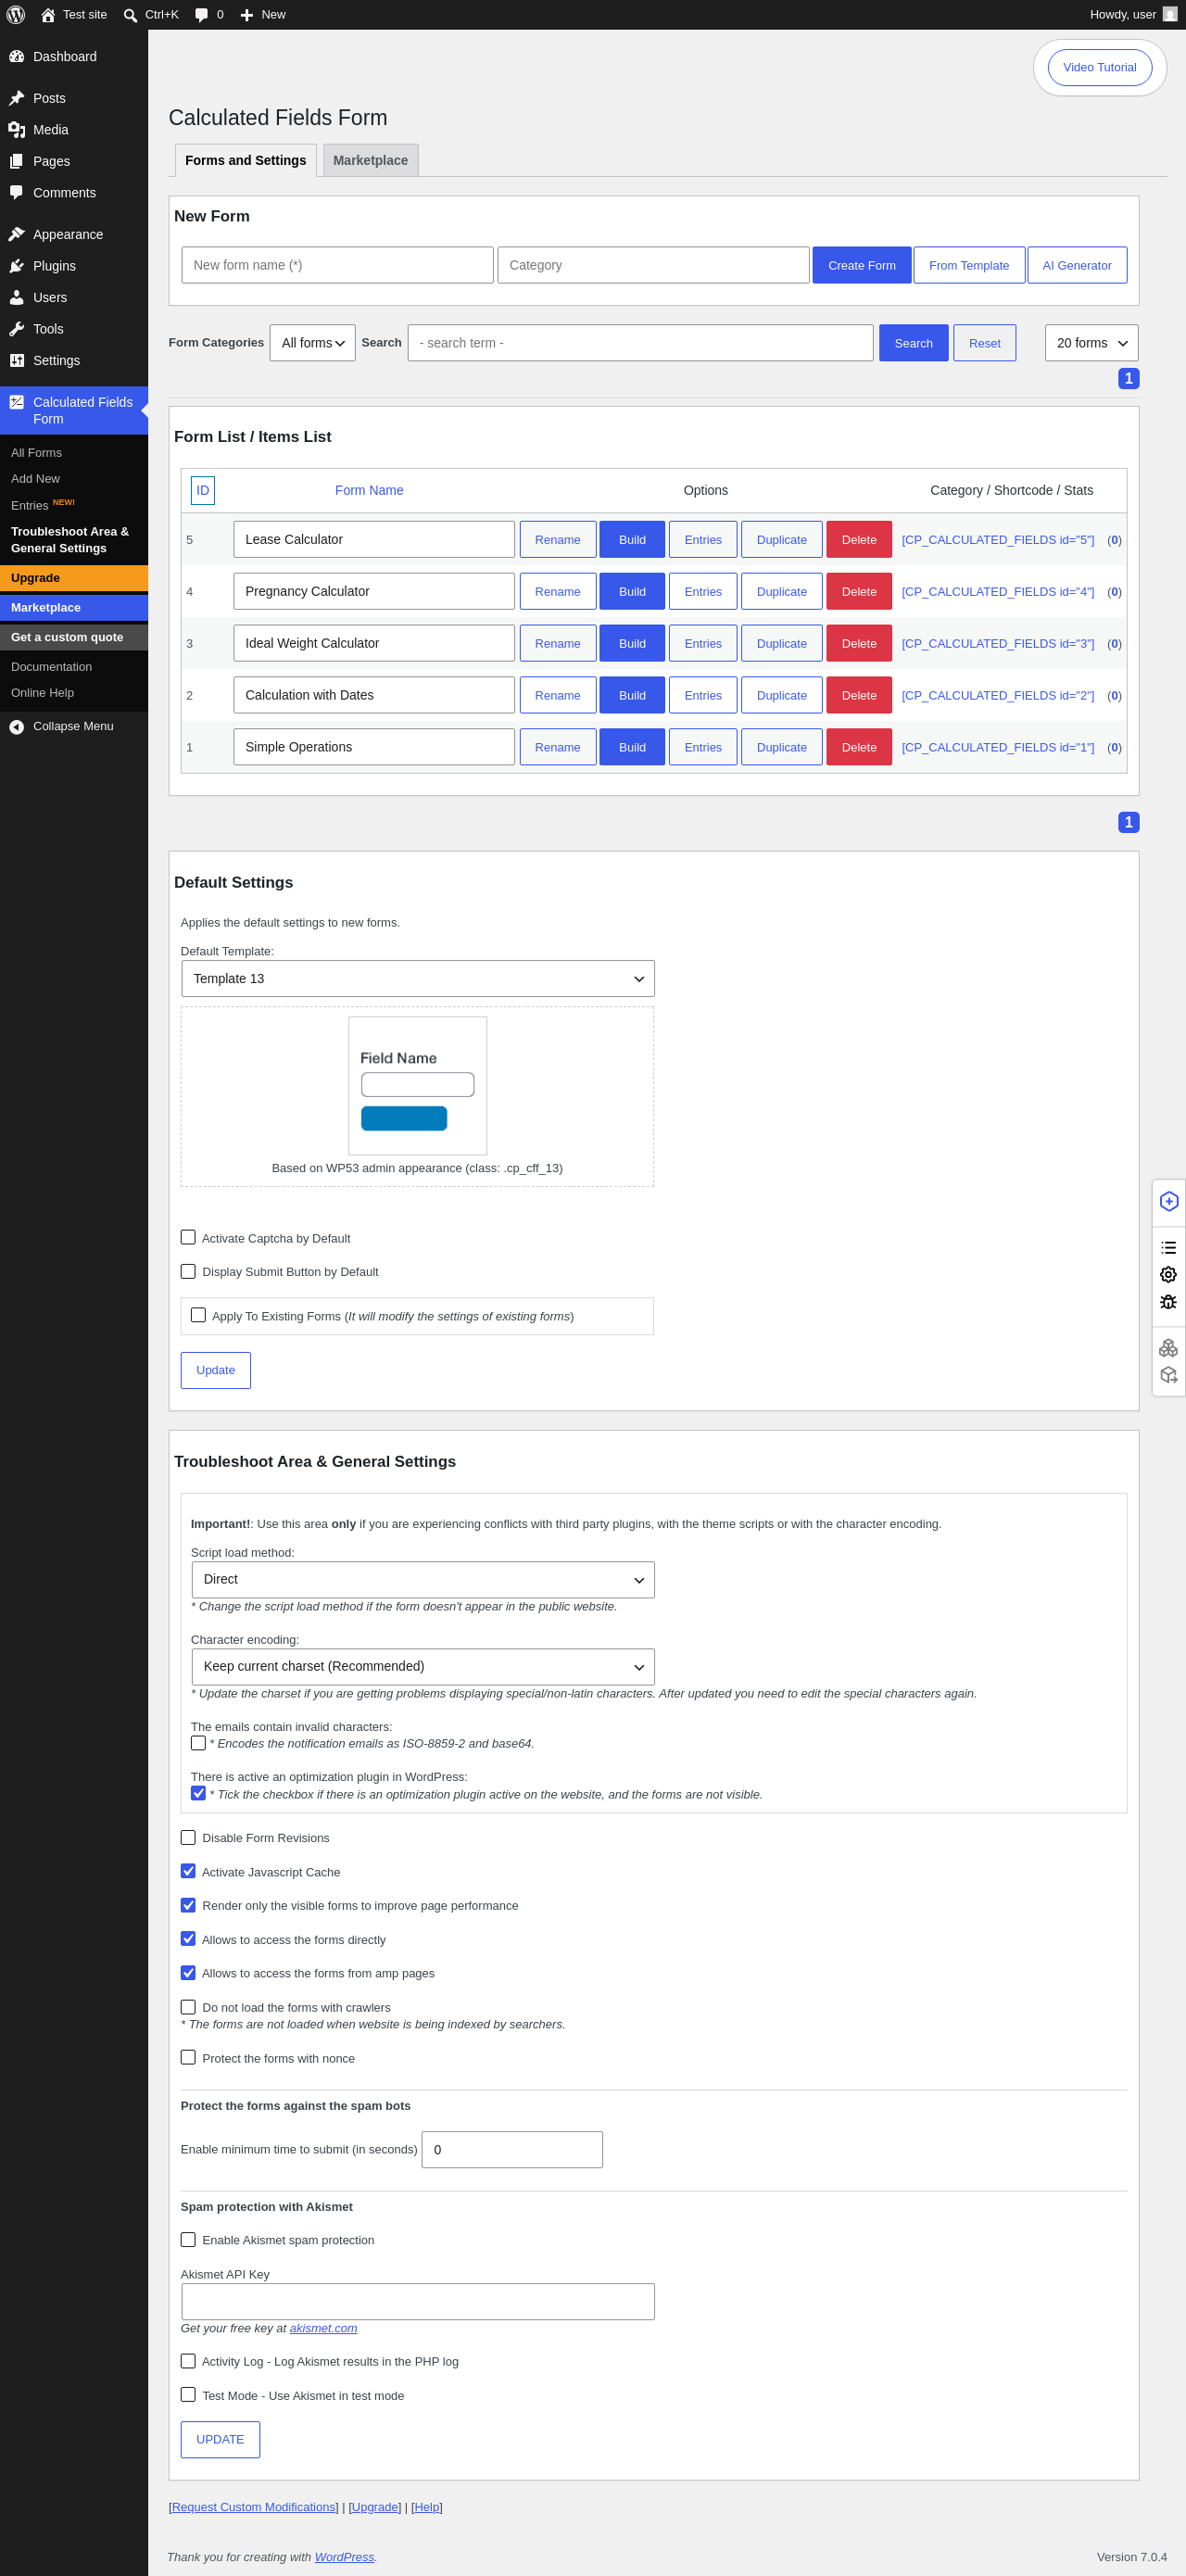
Task: Open Media library icon
Action: coord(16,130)
